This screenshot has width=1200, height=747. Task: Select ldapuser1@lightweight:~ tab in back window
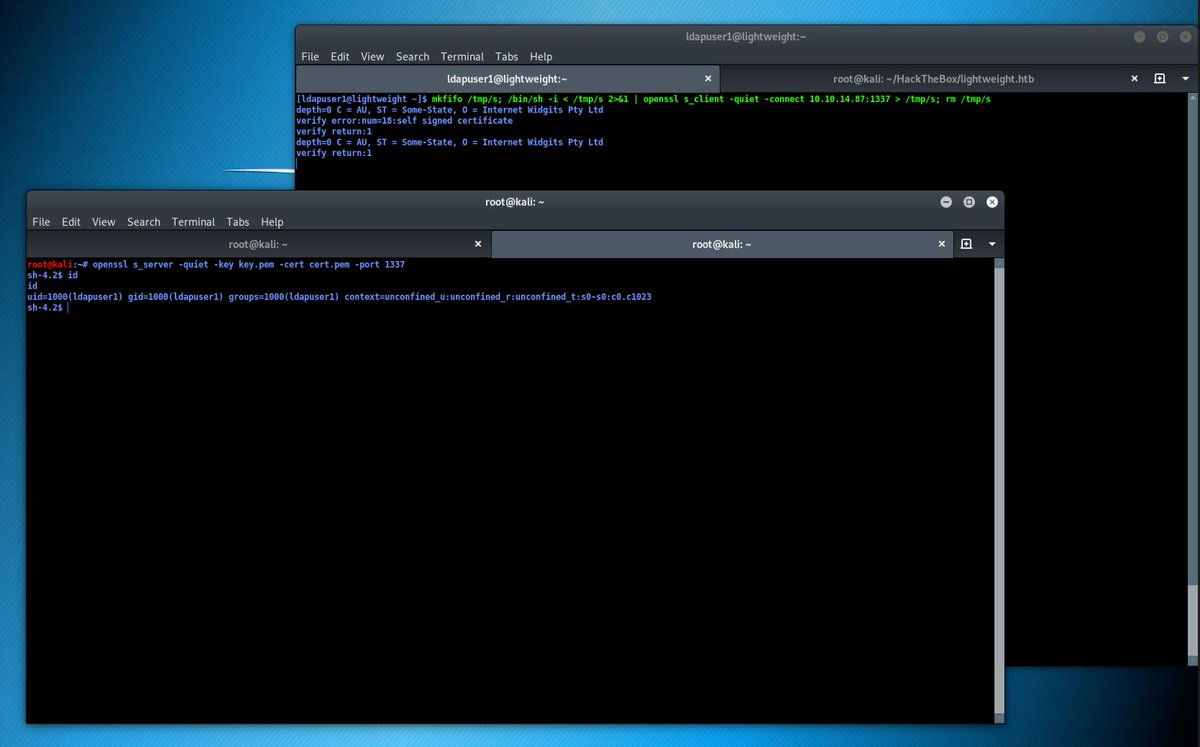click(508, 78)
